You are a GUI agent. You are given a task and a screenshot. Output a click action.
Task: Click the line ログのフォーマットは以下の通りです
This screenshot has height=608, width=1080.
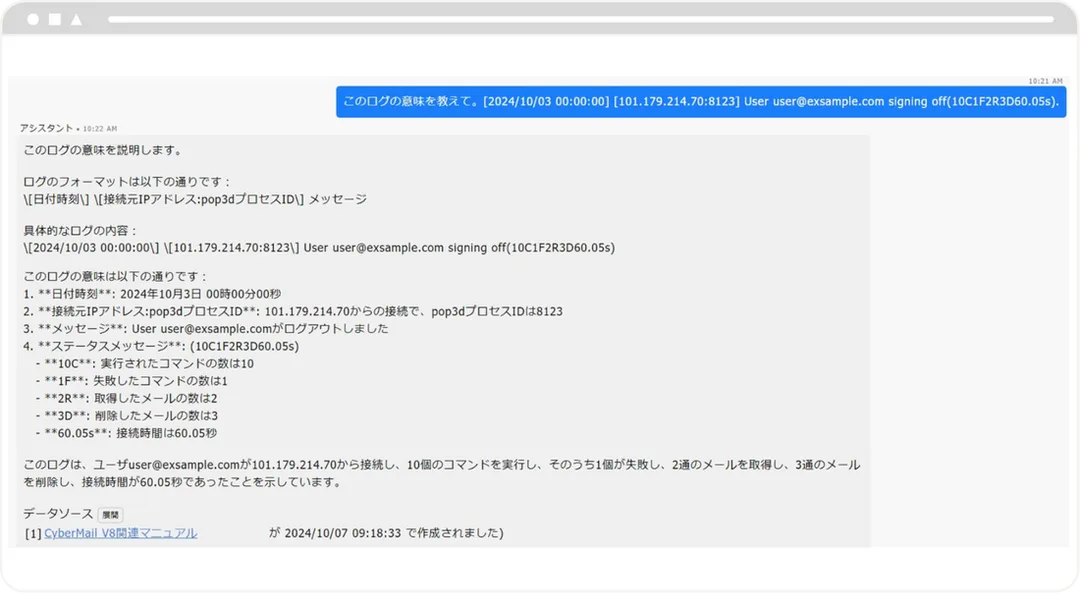point(127,182)
